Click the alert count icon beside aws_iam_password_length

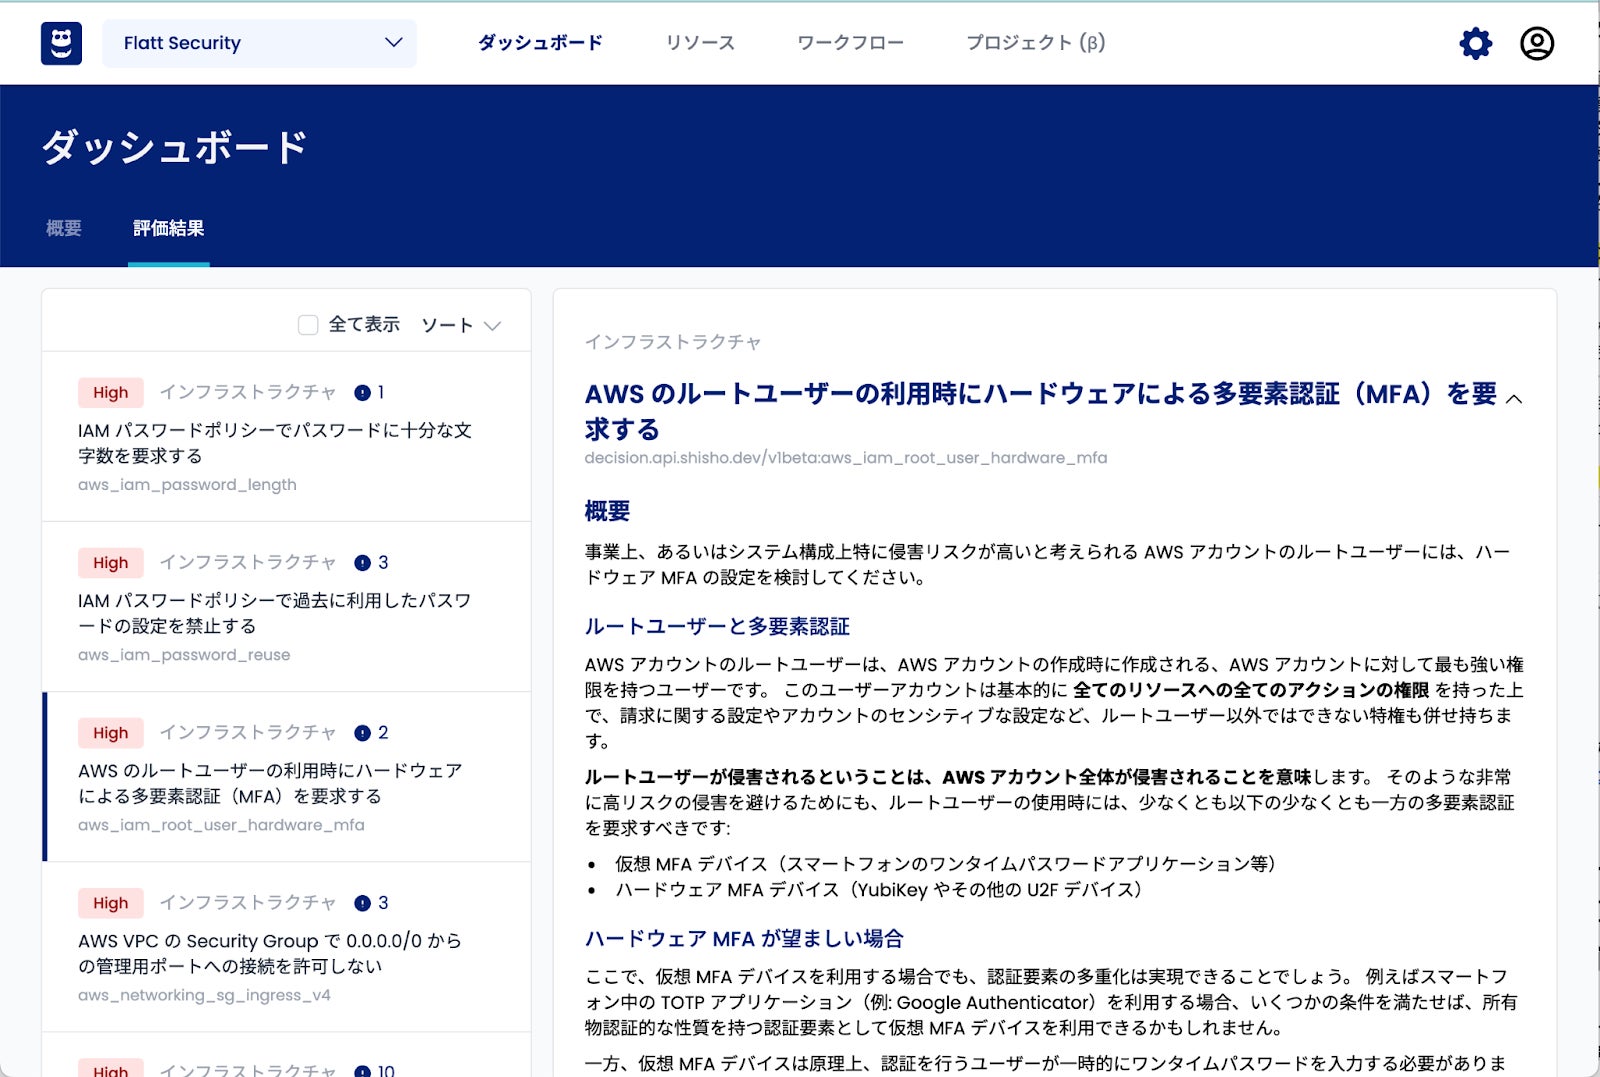pos(363,393)
